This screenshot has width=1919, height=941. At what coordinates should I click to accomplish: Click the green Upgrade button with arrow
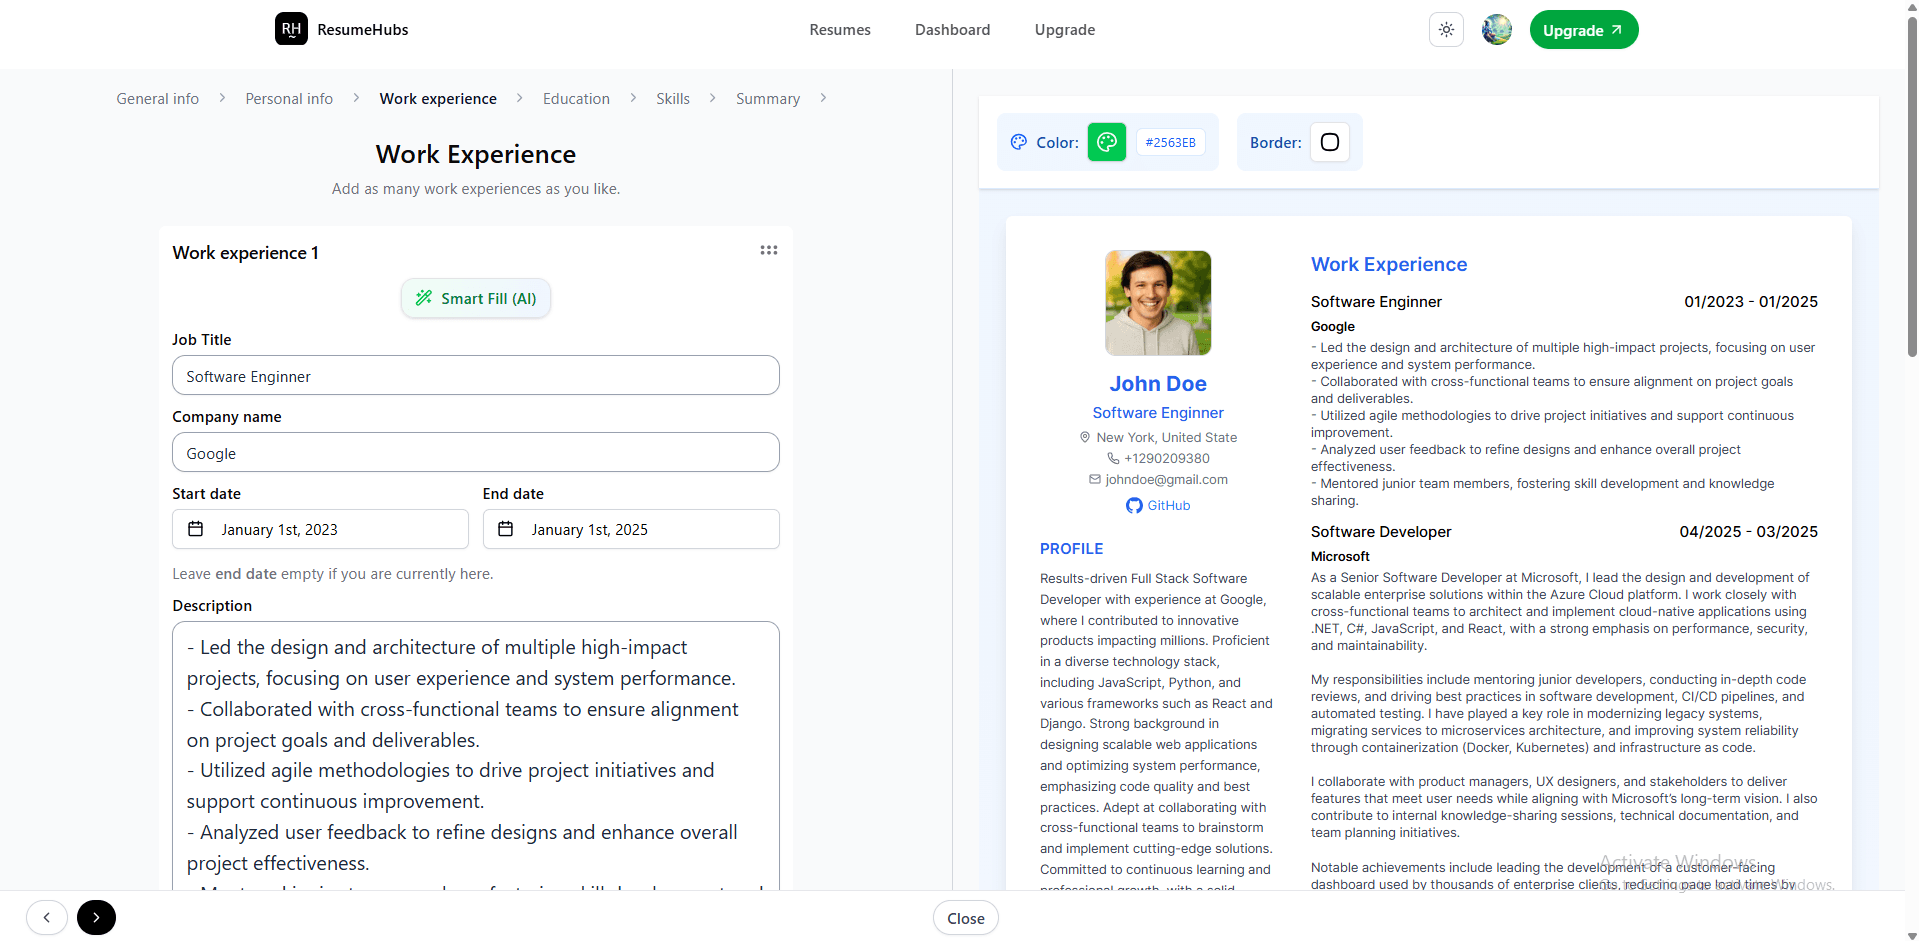click(1583, 30)
